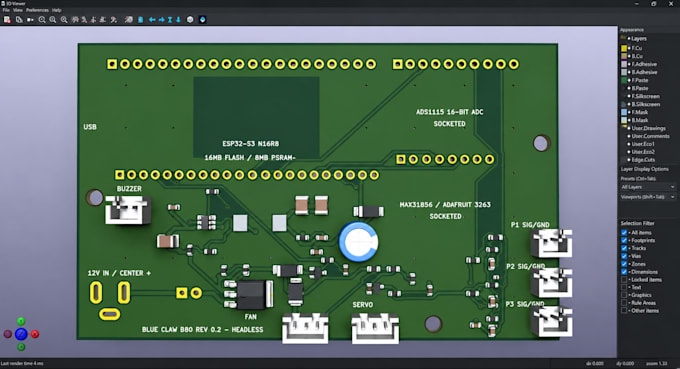Rotate Y clockwise toolbar icon
The image size is (680, 369).
pyautogui.click(x=93, y=20)
